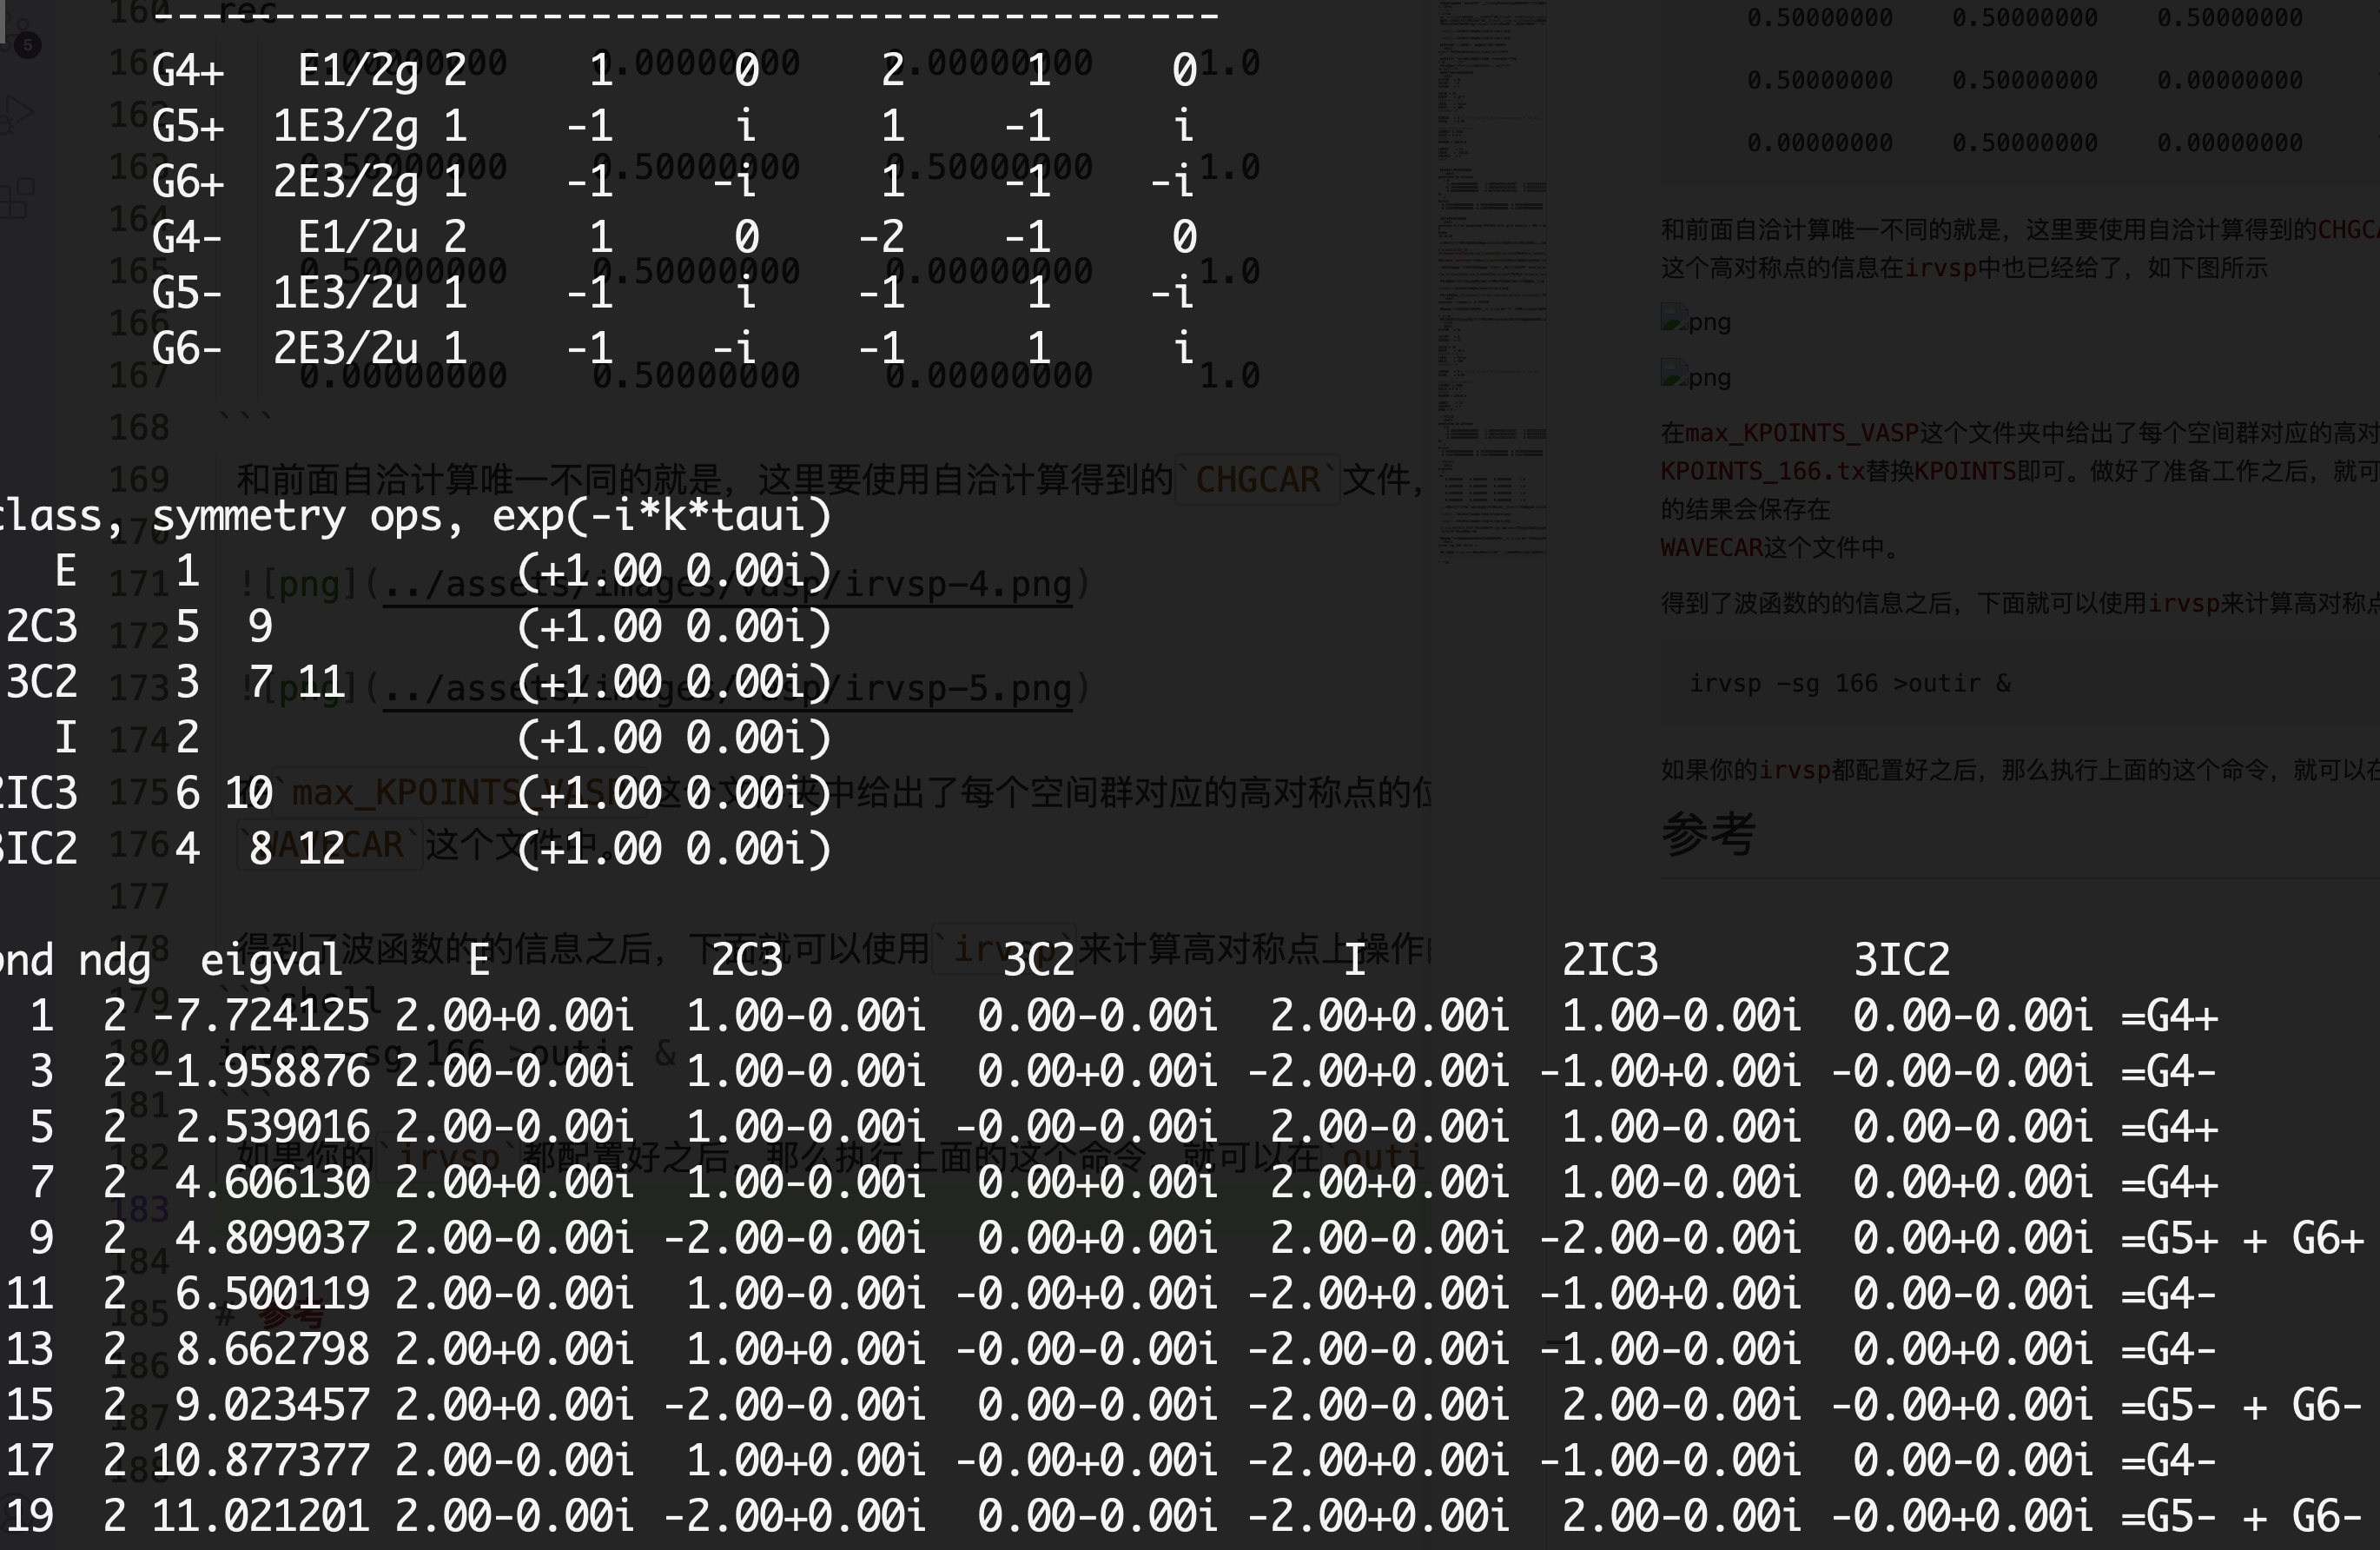Click eigenvalue '2.539016' in terminal output
Screen dimensions: 2380x1550
click(273, 1127)
